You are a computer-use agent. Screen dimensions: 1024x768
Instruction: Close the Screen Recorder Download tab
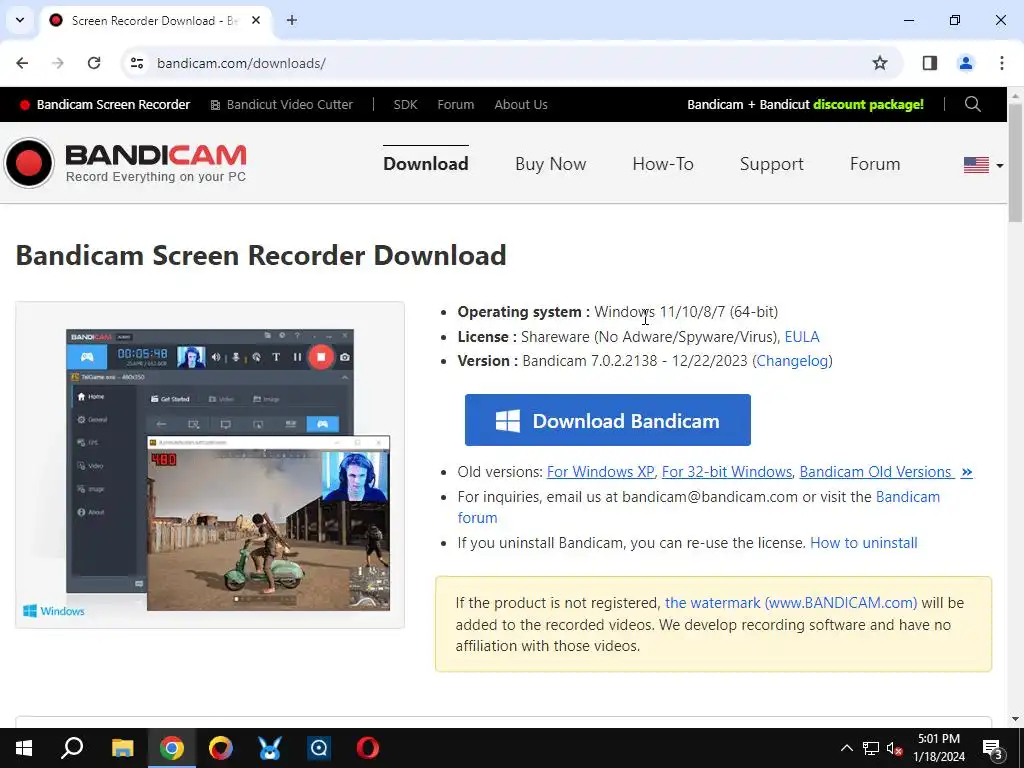point(256,20)
